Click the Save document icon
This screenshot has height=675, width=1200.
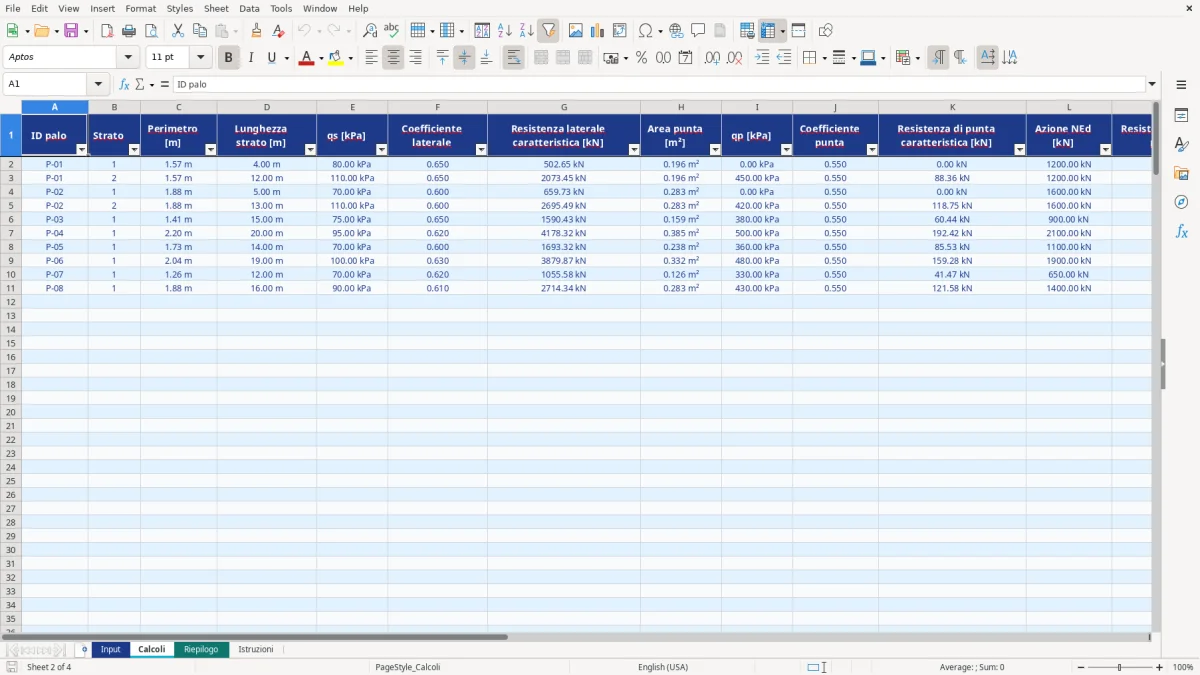click(x=71, y=31)
